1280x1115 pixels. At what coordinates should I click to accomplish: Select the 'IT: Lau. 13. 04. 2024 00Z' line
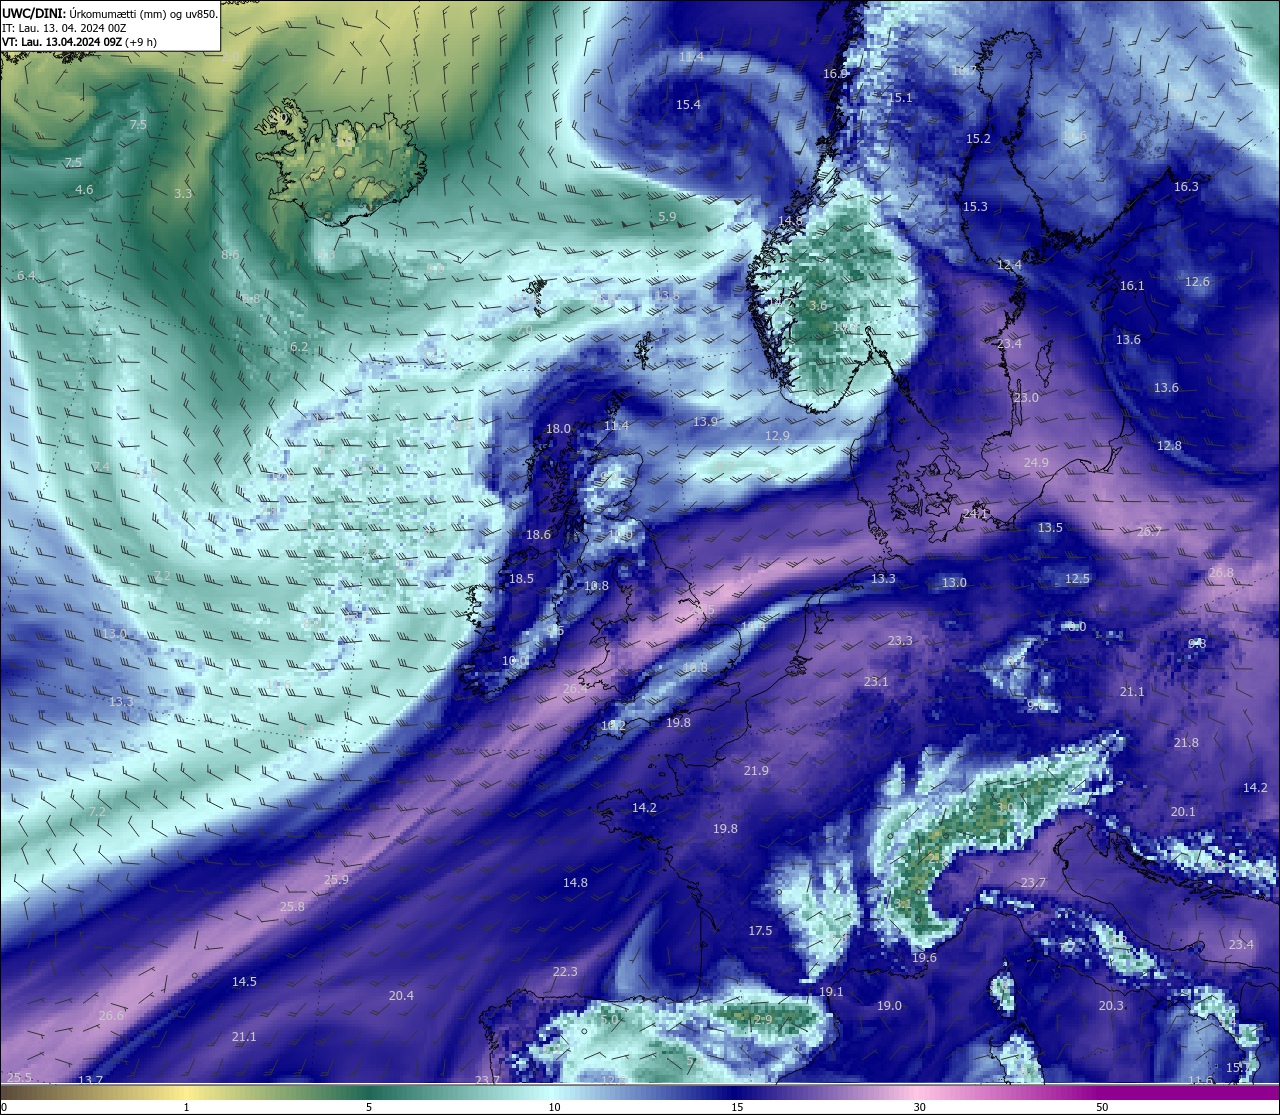64,28
